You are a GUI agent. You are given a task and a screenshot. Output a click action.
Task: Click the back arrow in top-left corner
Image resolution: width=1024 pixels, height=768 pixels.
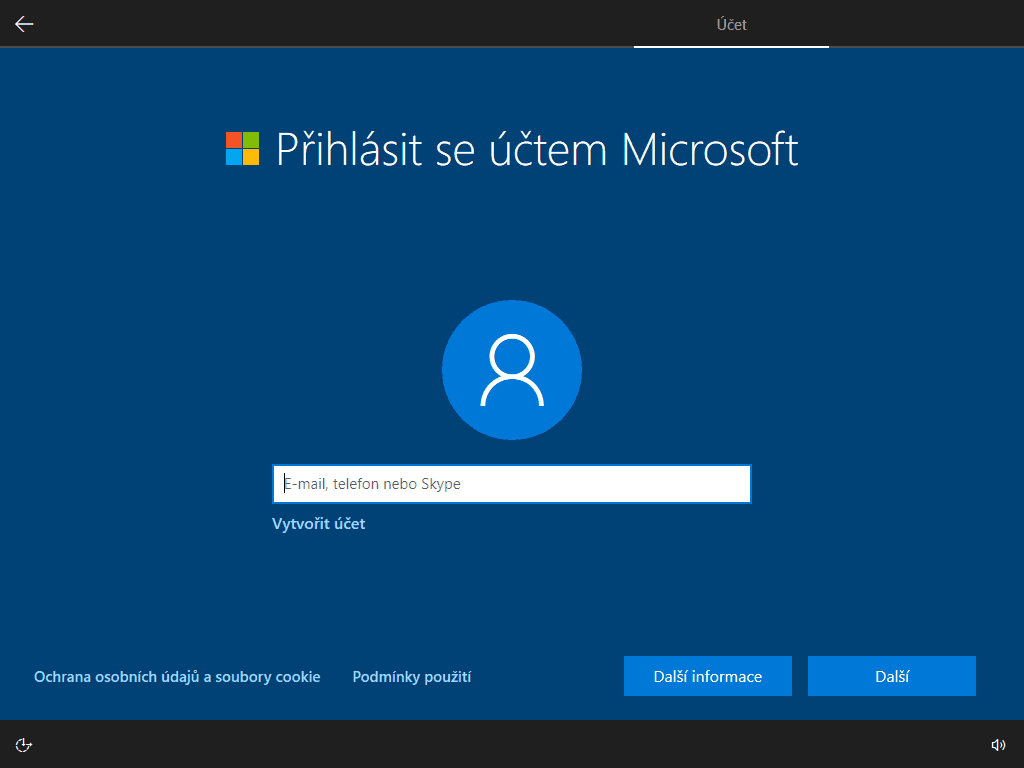[24, 23]
